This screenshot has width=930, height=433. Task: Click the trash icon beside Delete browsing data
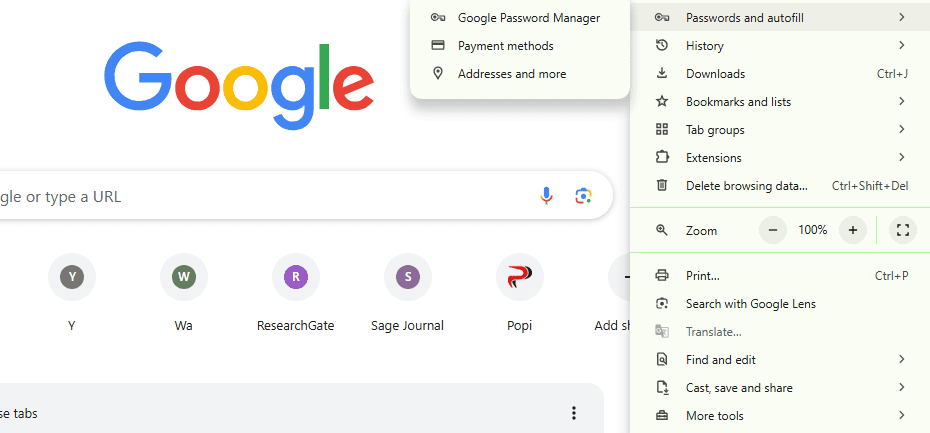662,185
